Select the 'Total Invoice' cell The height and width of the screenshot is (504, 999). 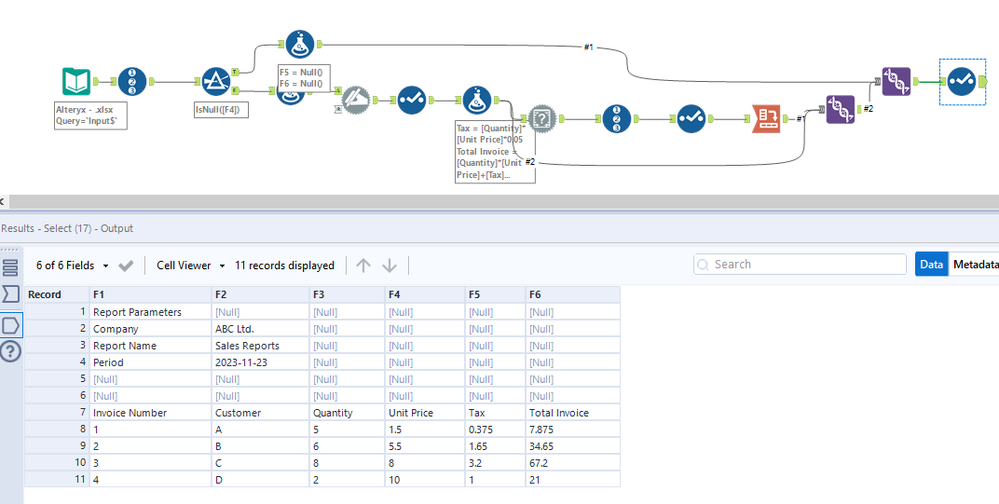573,413
